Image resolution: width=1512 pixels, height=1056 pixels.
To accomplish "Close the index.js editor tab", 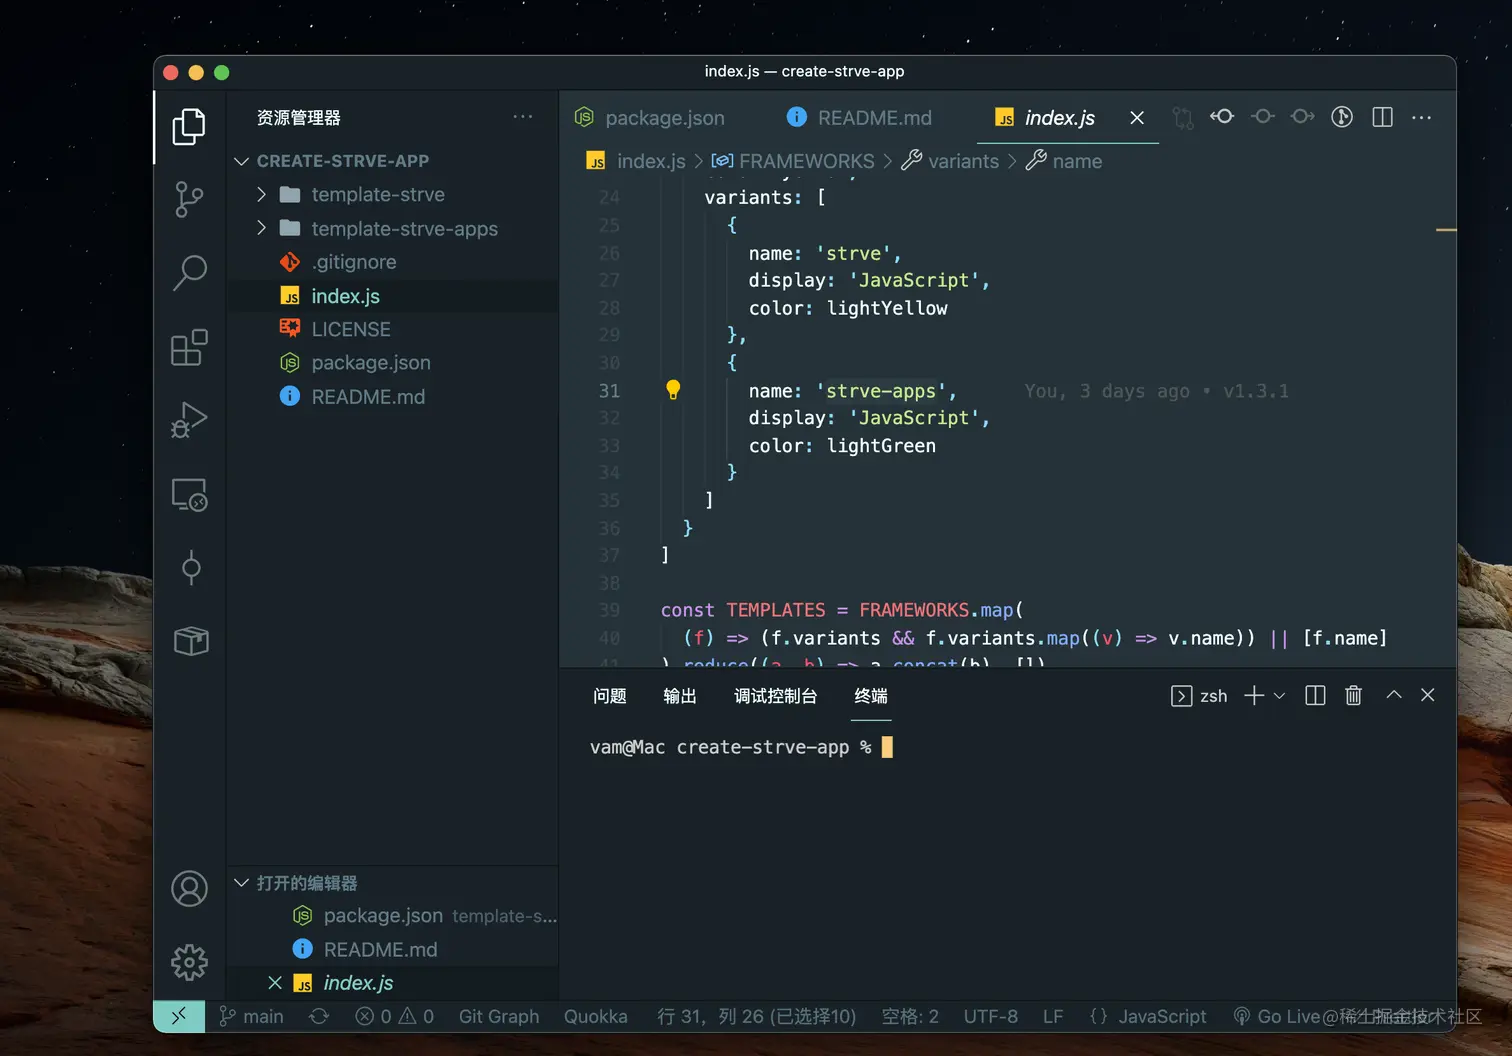I will click(x=1137, y=118).
